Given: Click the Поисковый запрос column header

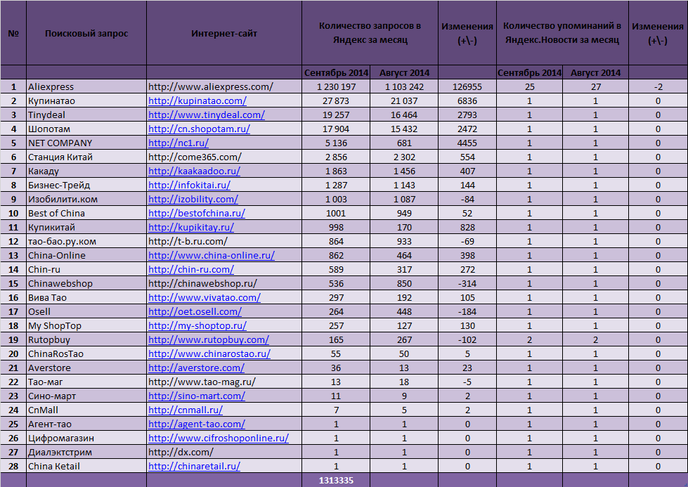Looking at the screenshot, I should tap(86, 33).
